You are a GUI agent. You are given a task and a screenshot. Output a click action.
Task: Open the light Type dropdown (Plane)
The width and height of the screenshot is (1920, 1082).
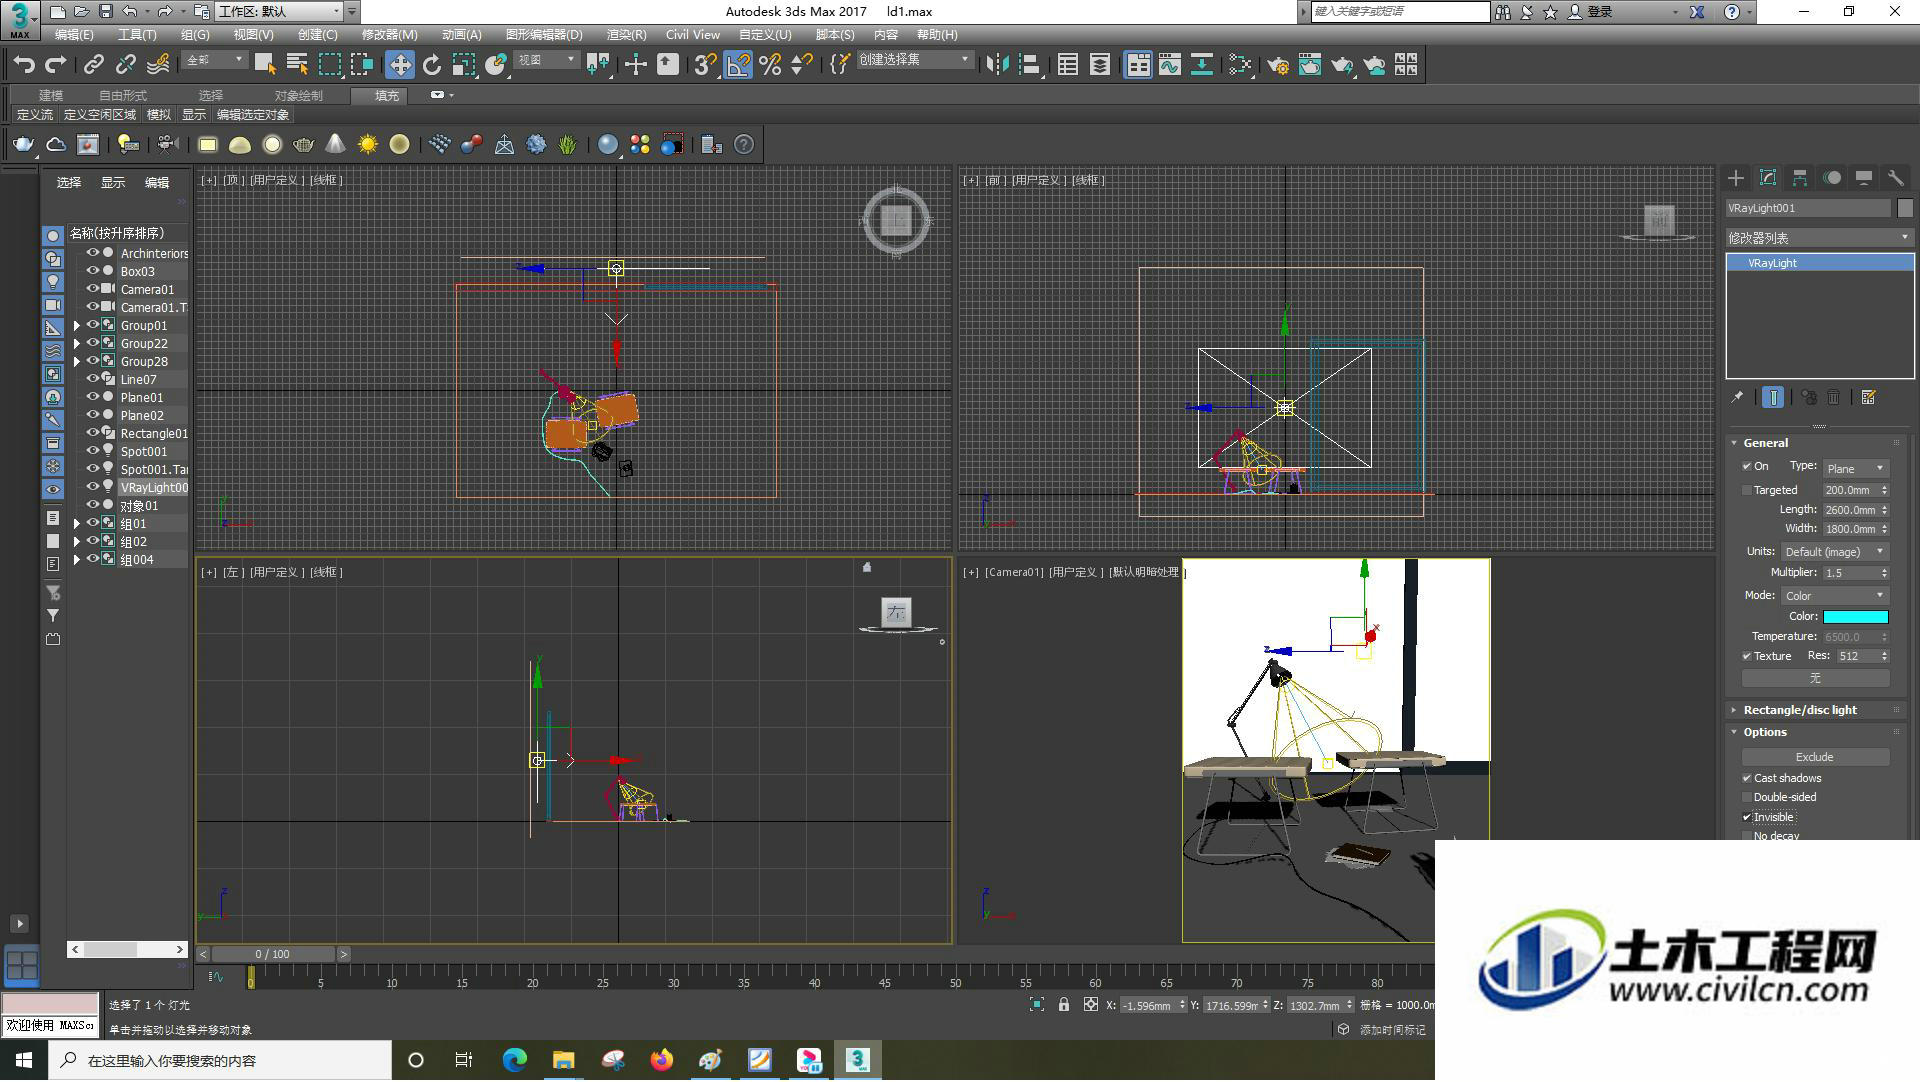point(1855,469)
